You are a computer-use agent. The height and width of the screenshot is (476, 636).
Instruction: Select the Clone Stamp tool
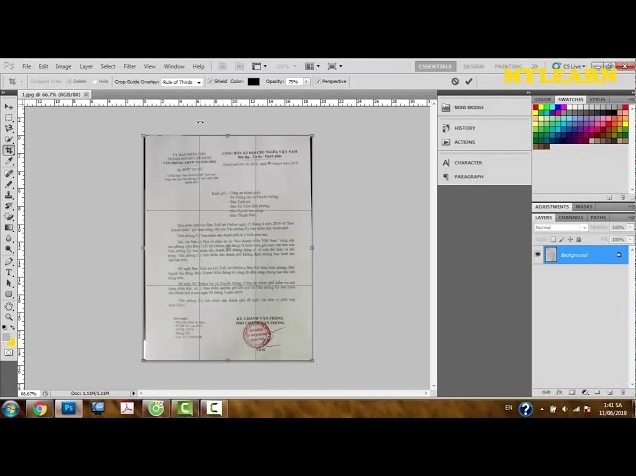pos(9,195)
